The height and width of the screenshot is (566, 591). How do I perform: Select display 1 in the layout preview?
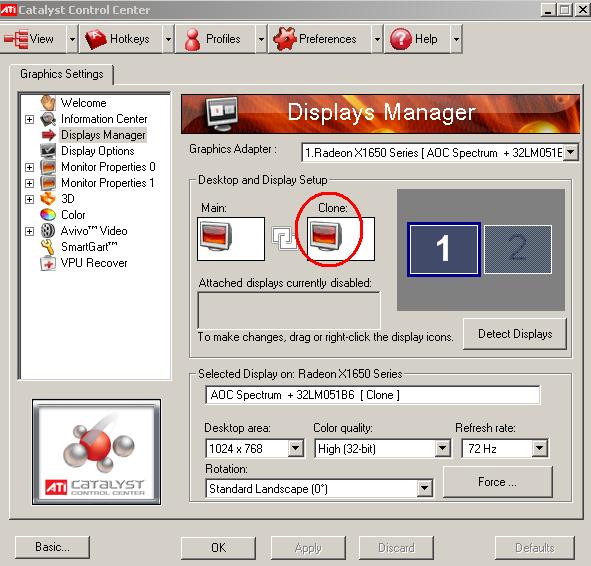click(x=444, y=249)
